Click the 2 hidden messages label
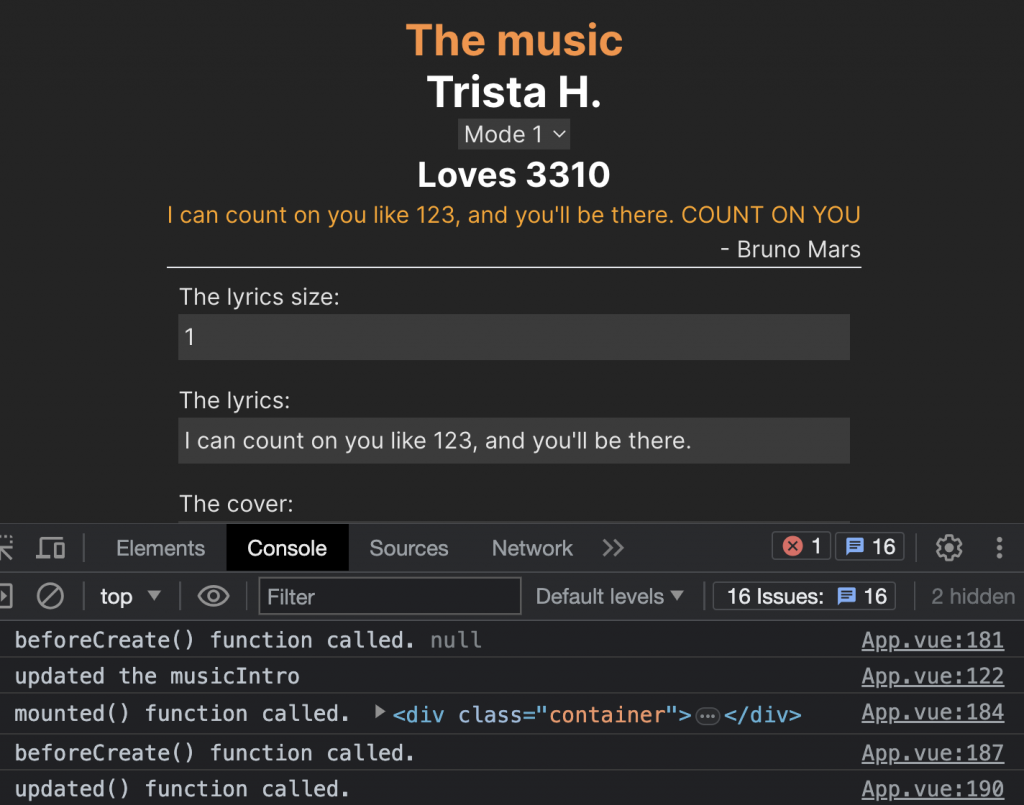Screen dimensions: 1024x805 973,596
